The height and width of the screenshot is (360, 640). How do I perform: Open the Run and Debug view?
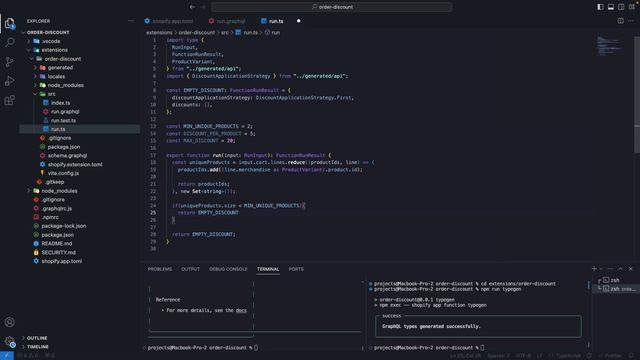(9, 81)
